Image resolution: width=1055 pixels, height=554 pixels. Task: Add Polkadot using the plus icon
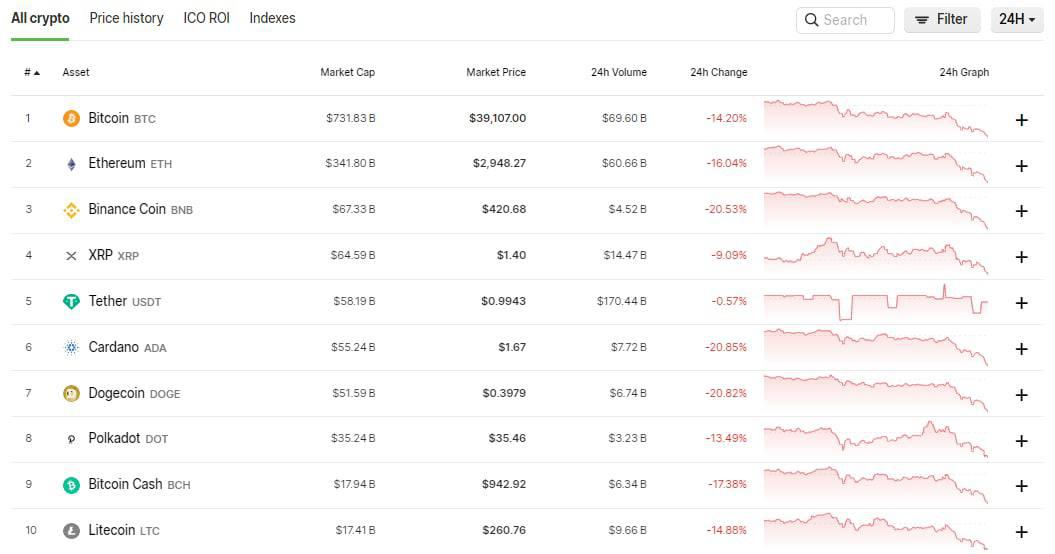coord(1021,441)
